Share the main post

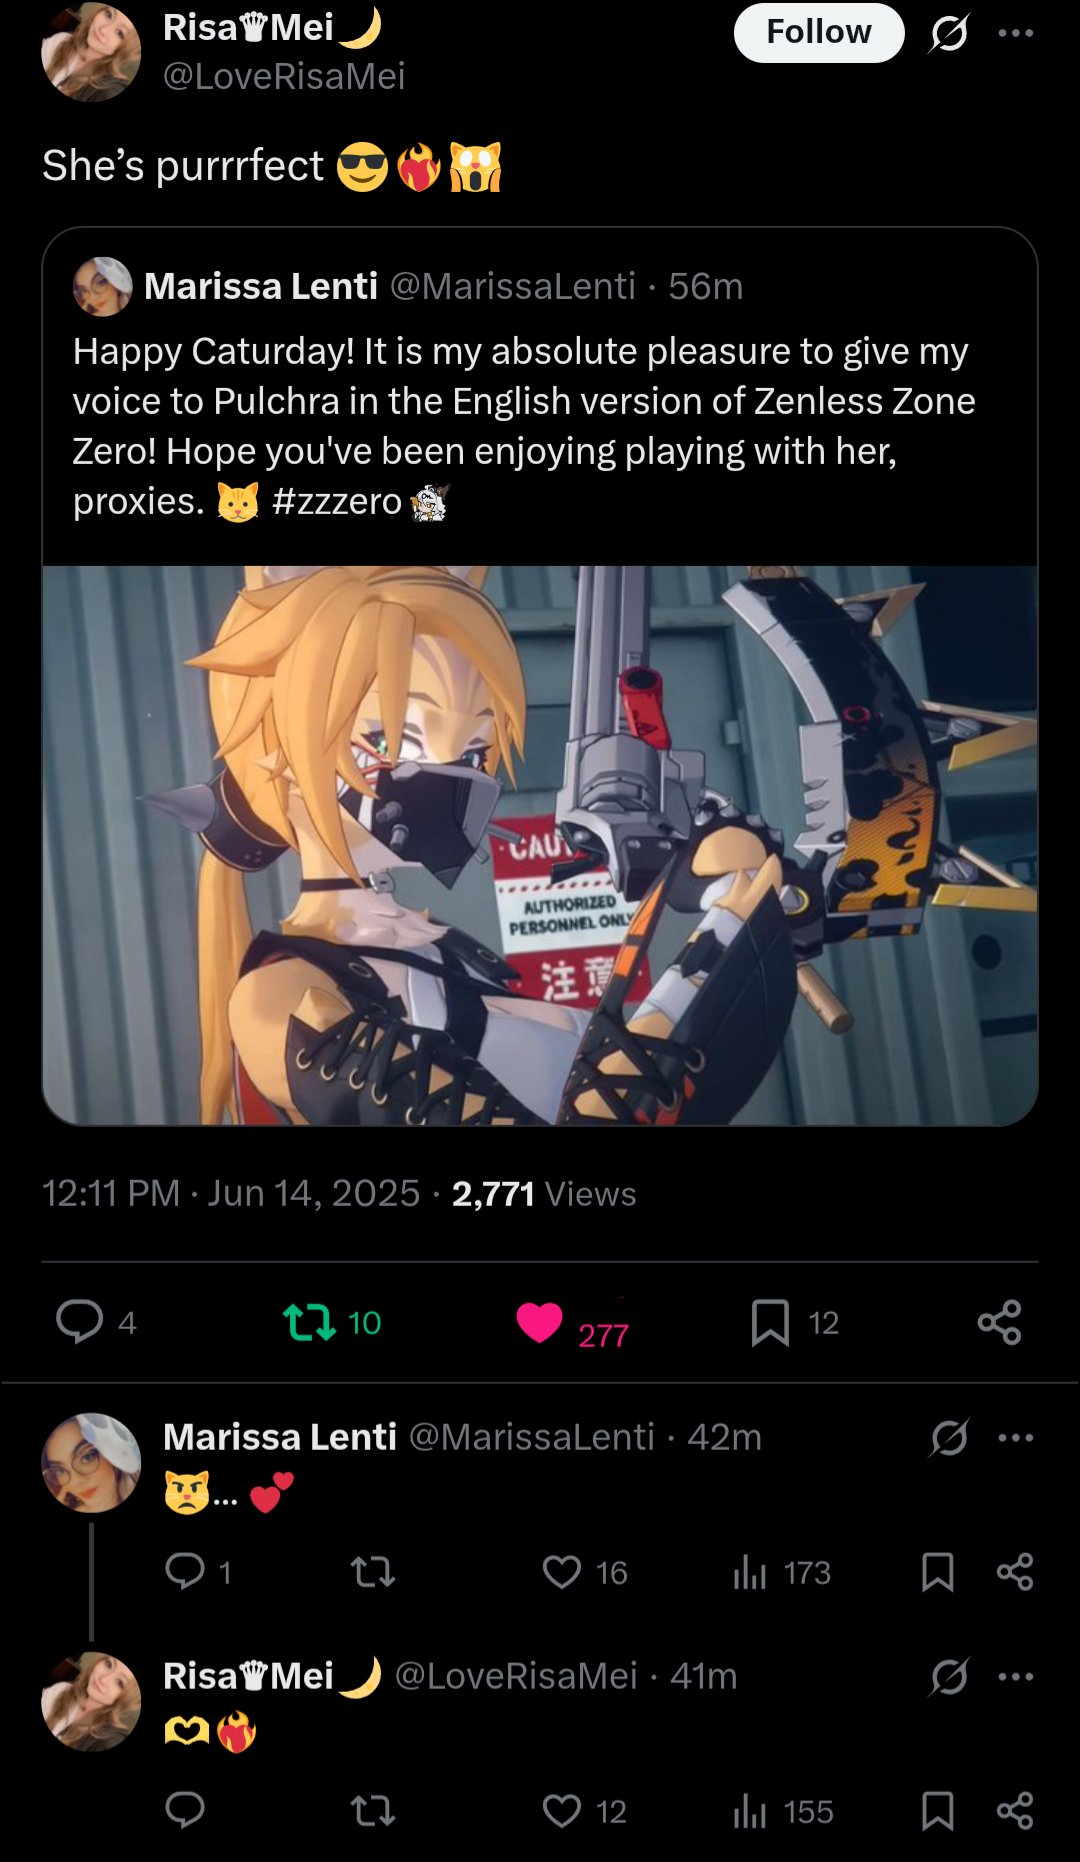999,1322
